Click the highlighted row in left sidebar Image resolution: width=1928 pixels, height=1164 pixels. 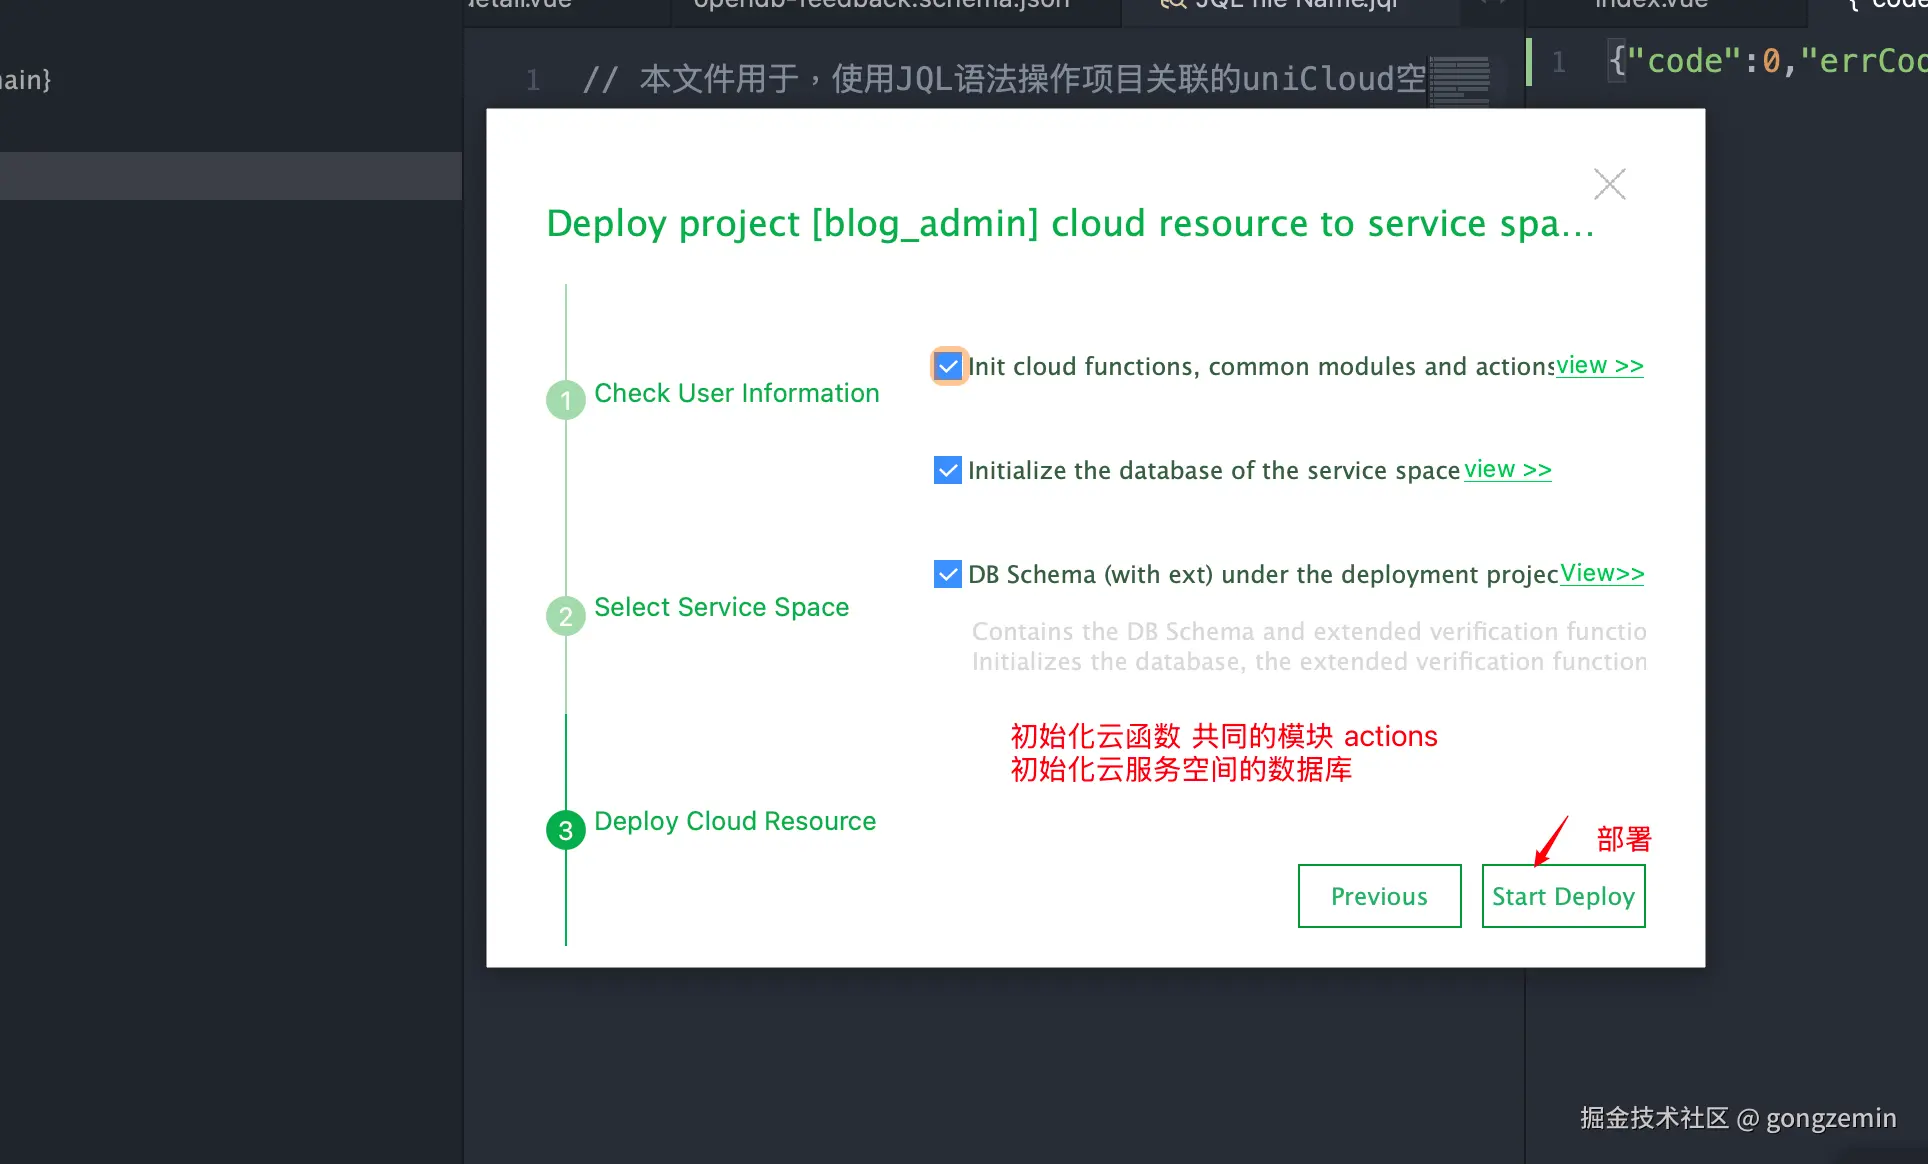[230, 176]
